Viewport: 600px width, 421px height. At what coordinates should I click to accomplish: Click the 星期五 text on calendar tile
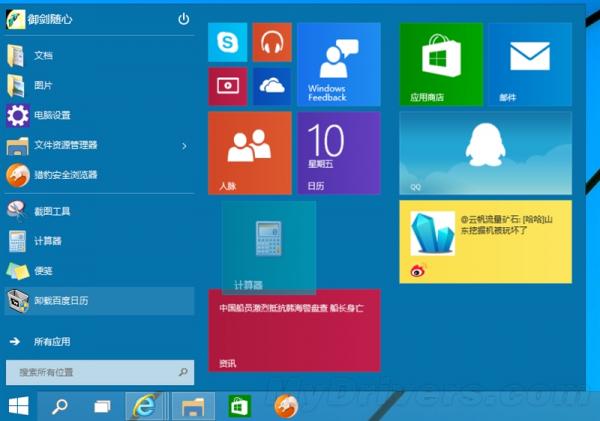point(320,164)
